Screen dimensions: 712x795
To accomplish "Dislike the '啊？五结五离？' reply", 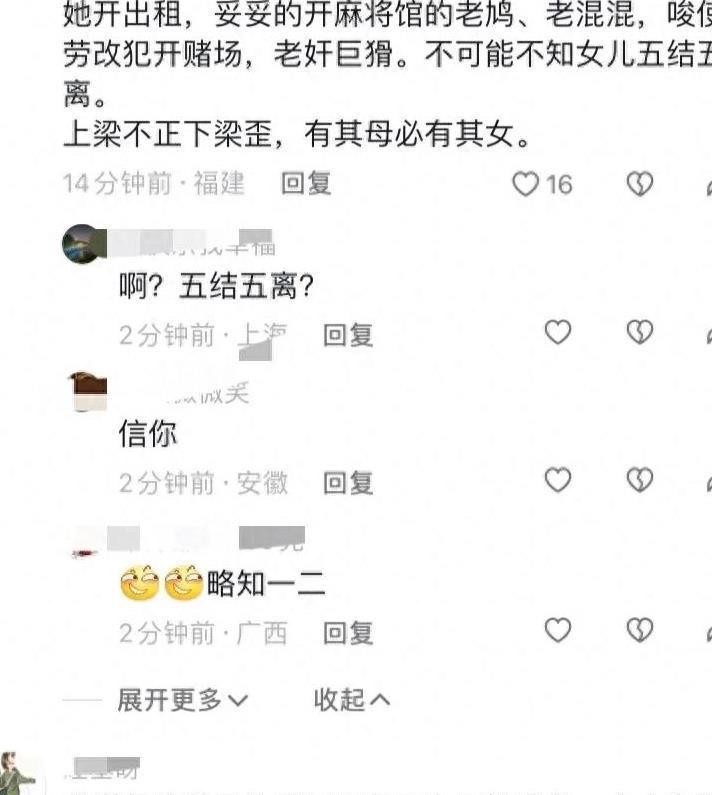I will [x=640, y=333].
